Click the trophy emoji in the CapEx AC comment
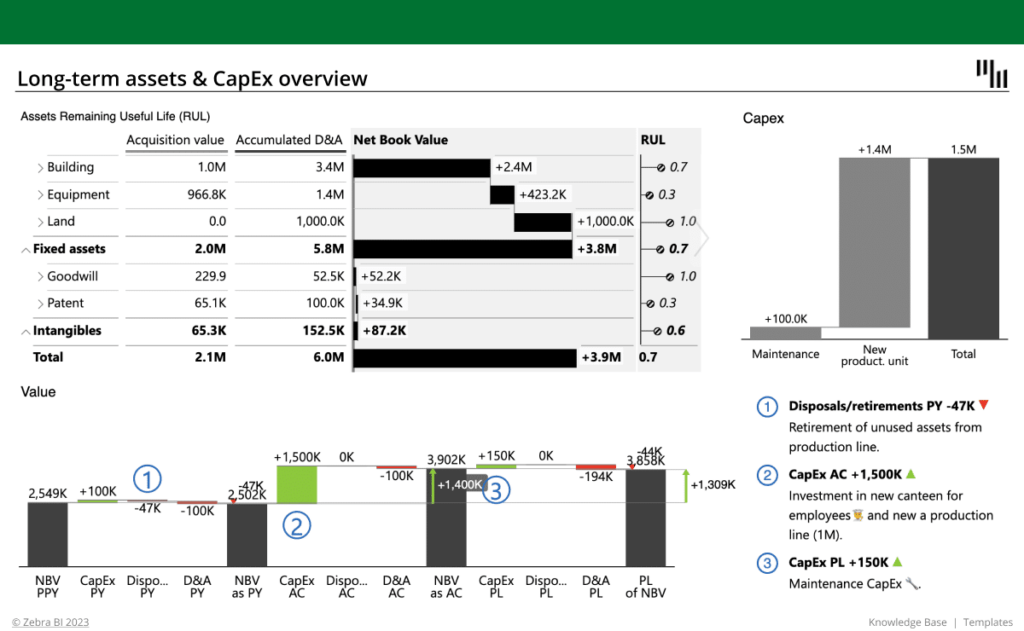This screenshot has width=1024, height=631. 859,515
